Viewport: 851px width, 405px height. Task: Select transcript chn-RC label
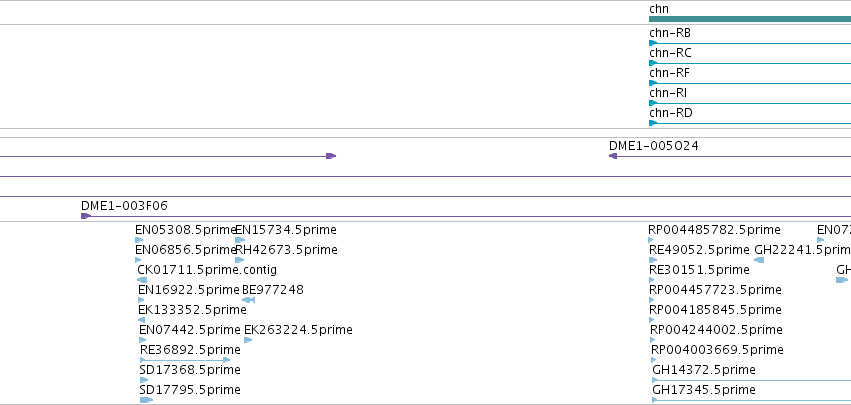[670, 53]
